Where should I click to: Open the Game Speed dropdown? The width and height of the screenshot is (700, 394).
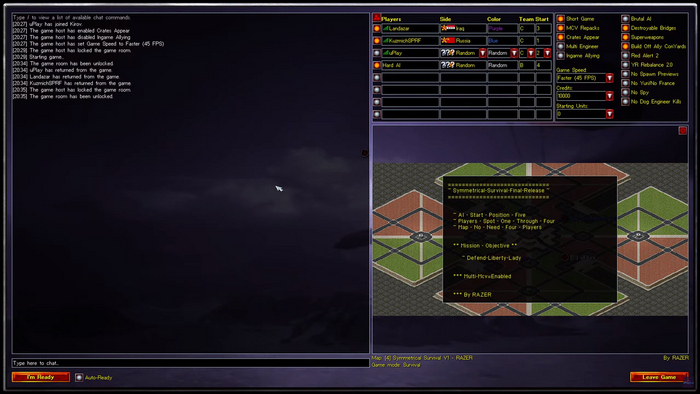coord(609,78)
